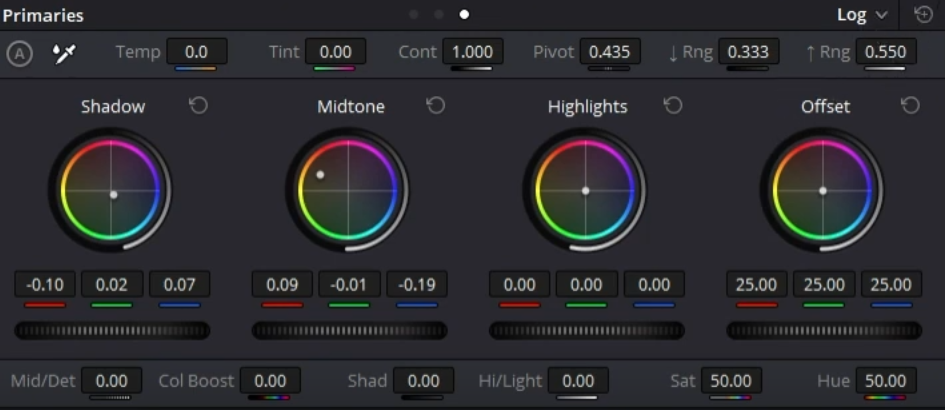Click the Highlights red value field
The image size is (945, 410).
point(519,285)
